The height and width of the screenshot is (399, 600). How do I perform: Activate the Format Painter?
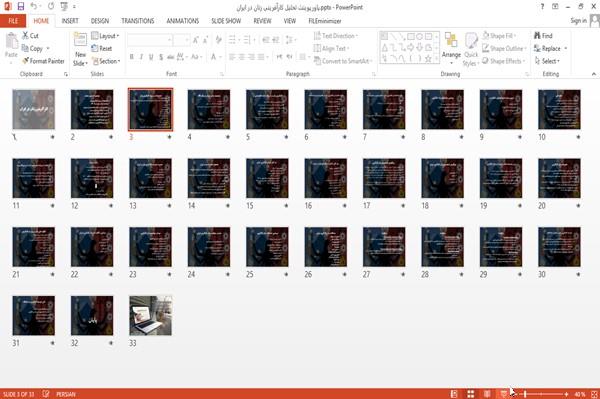click(x=43, y=61)
